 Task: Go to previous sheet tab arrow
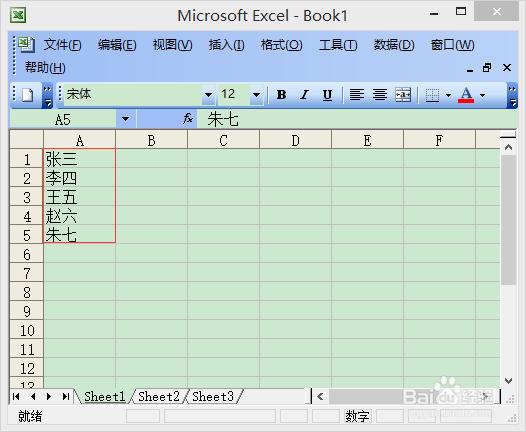[x=33, y=396]
